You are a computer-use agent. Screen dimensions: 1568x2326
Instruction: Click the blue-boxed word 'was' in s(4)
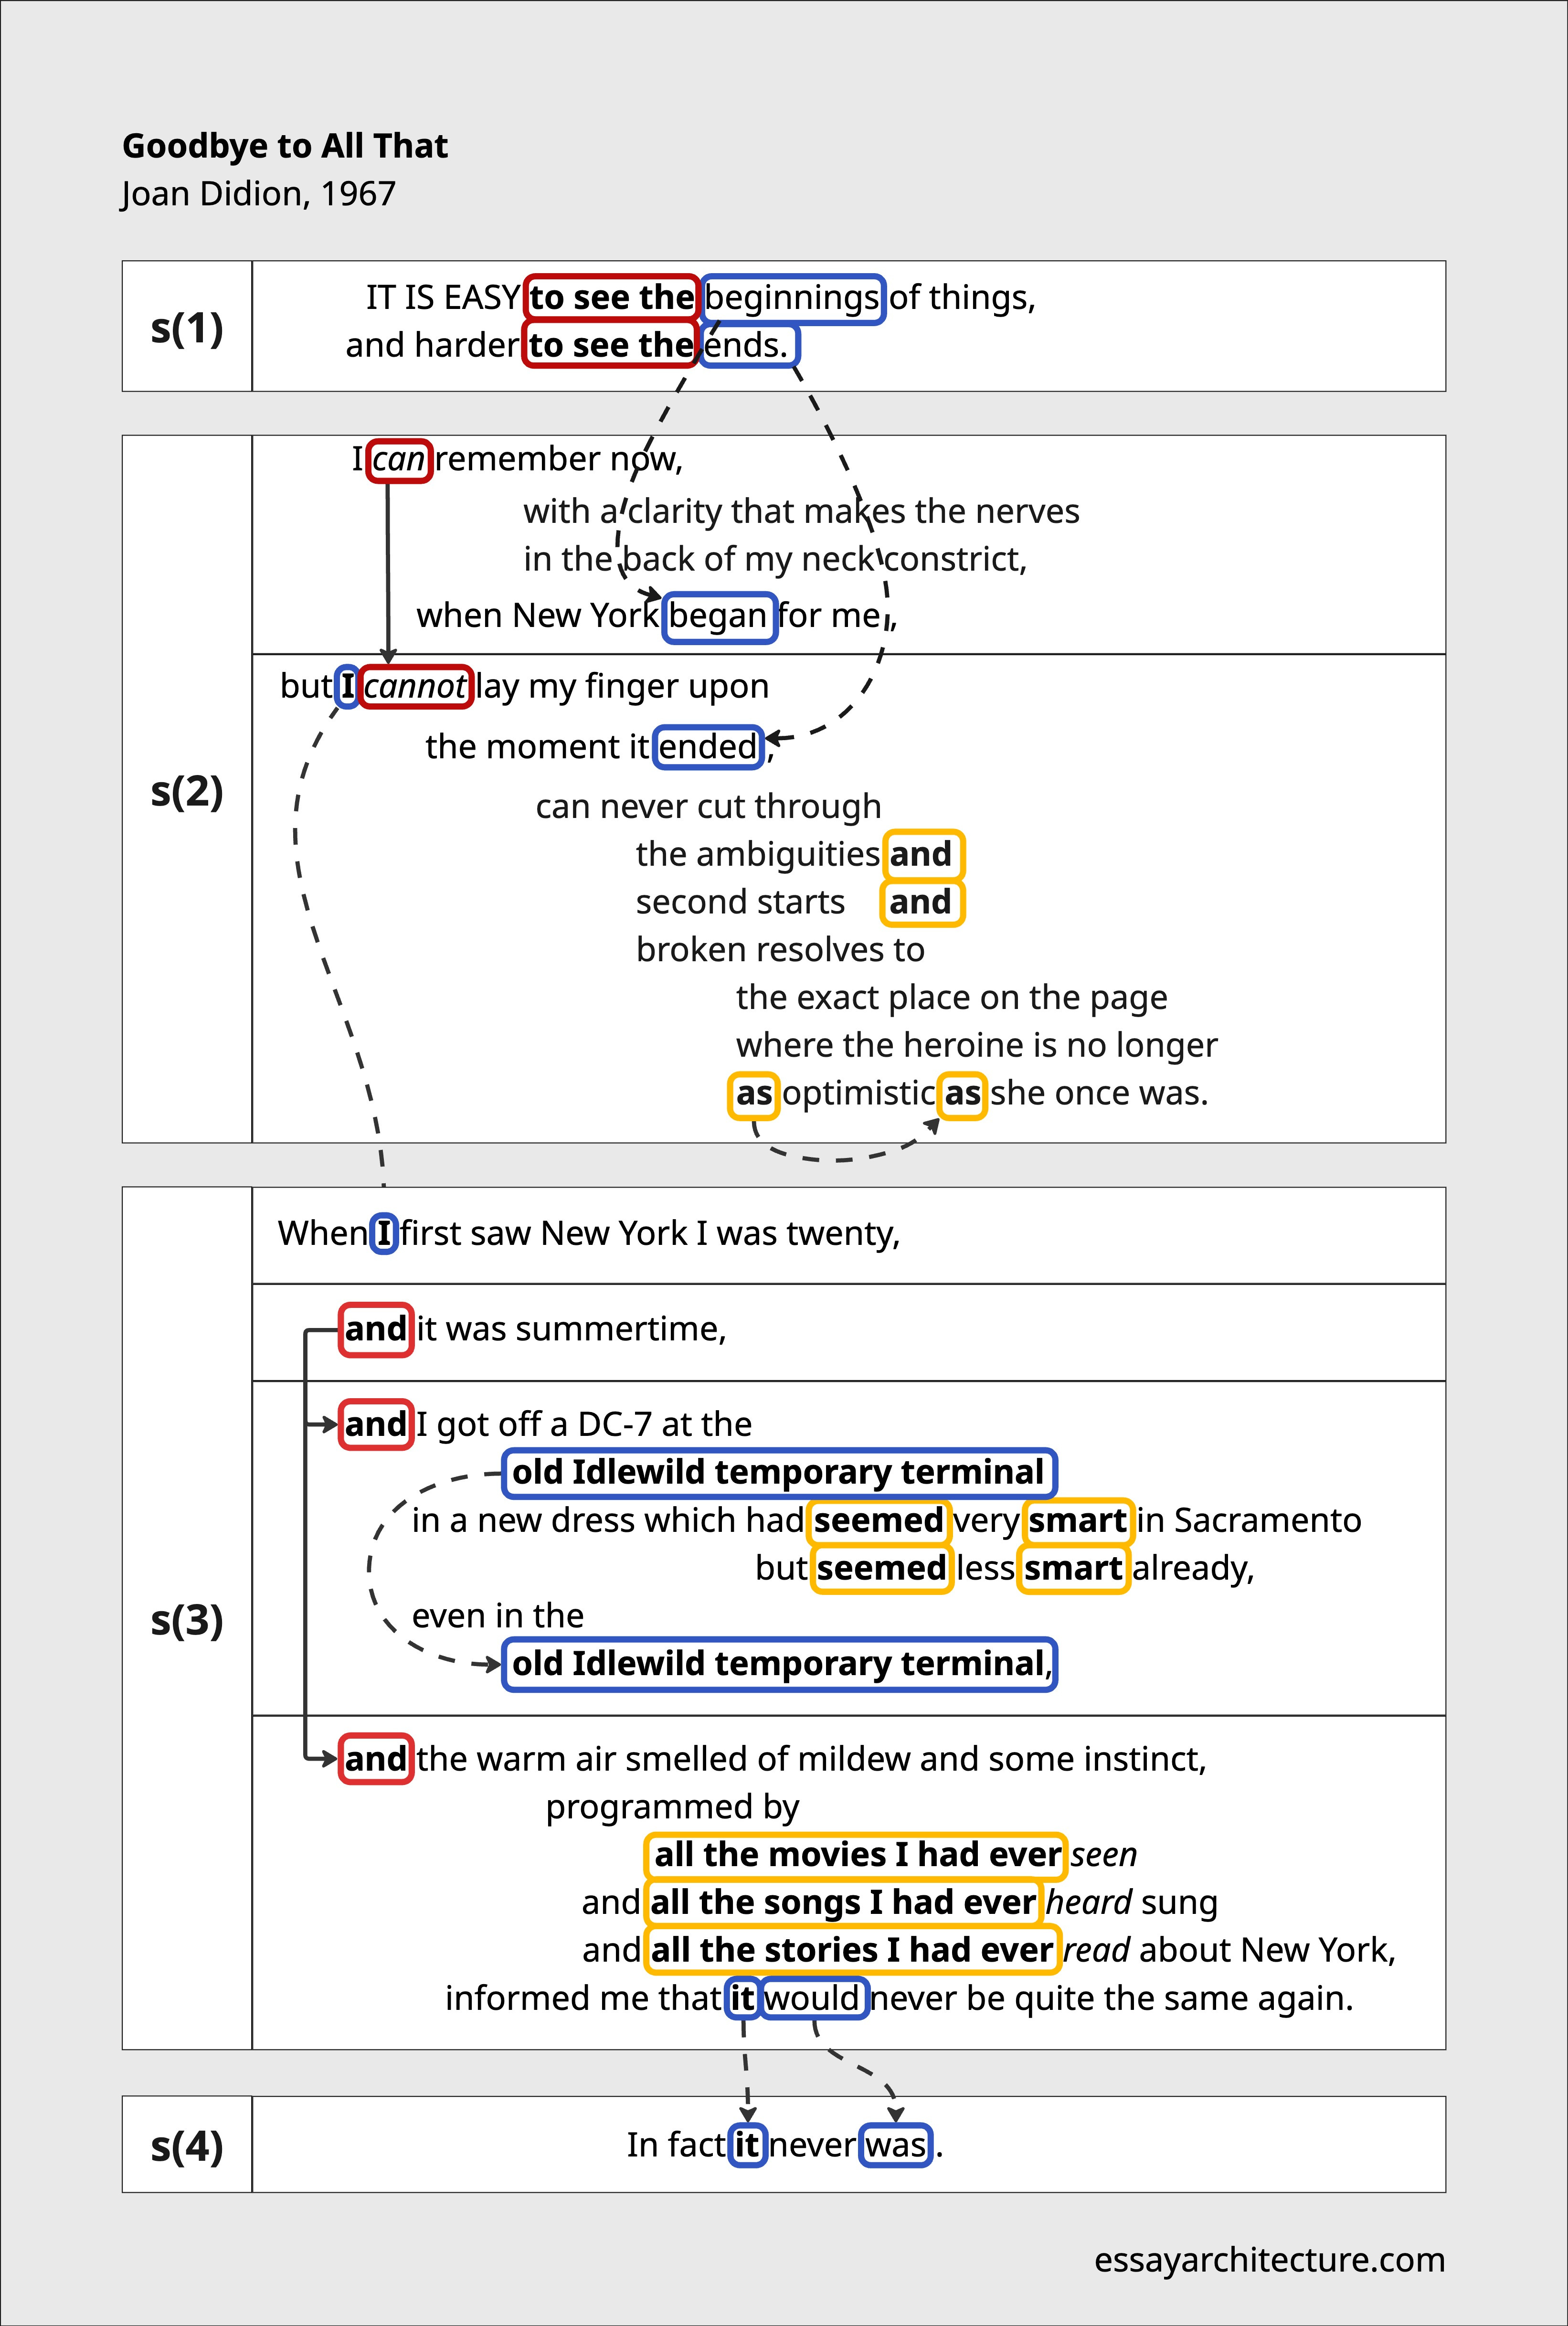coord(896,2146)
